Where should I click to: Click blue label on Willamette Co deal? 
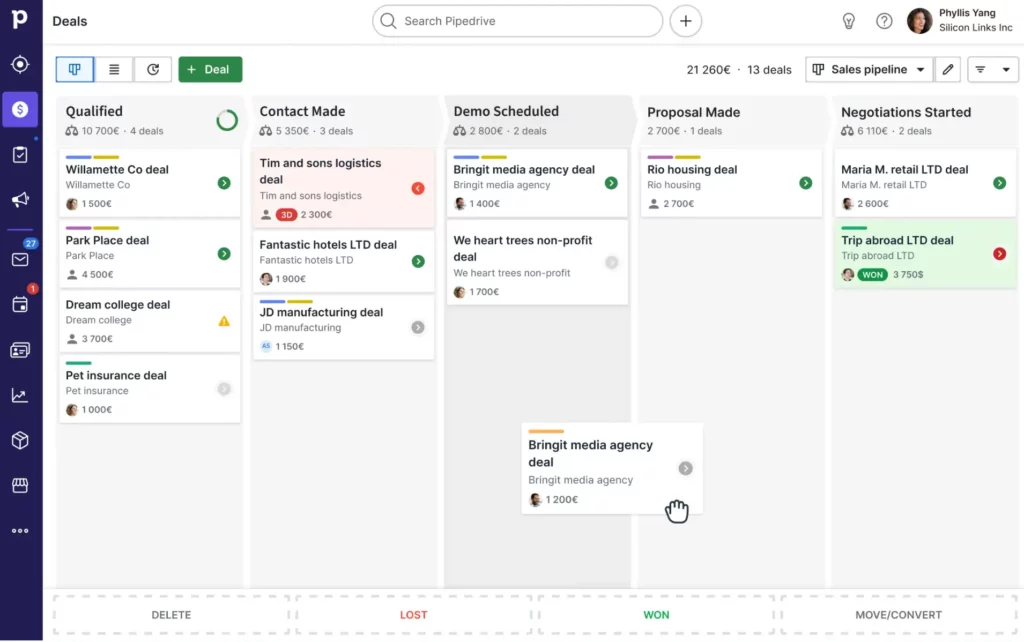pyautogui.click(x=78, y=157)
